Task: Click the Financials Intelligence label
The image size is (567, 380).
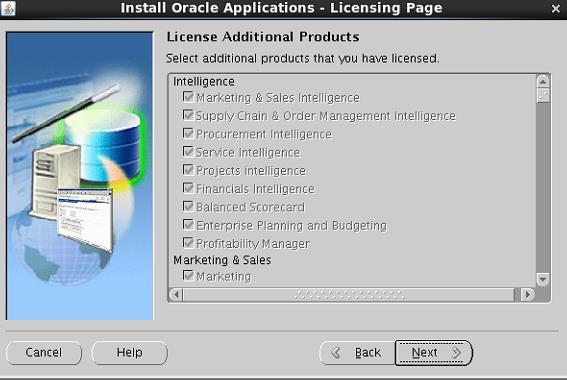Action: pos(255,189)
